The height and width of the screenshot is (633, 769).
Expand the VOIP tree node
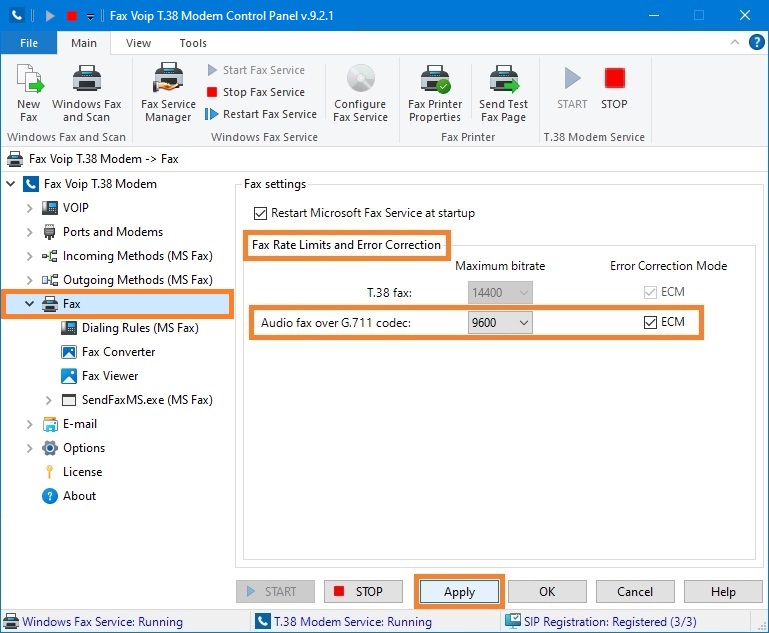30,208
